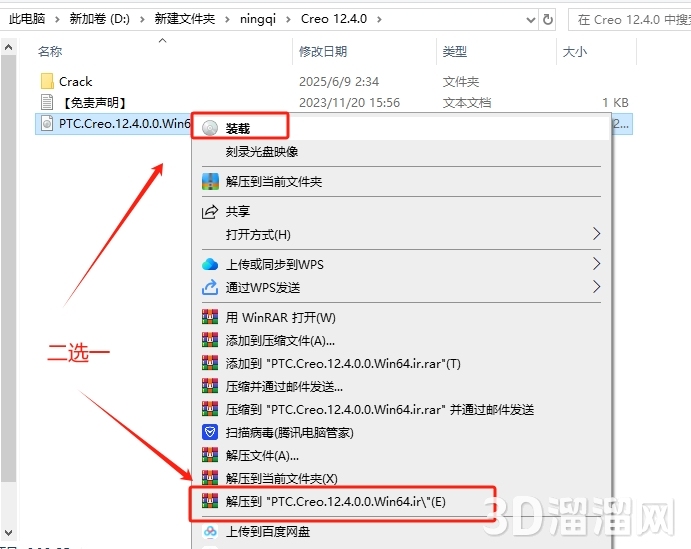Click the Crack folder icon
Image resolution: width=691 pixels, height=549 pixels.
47,81
